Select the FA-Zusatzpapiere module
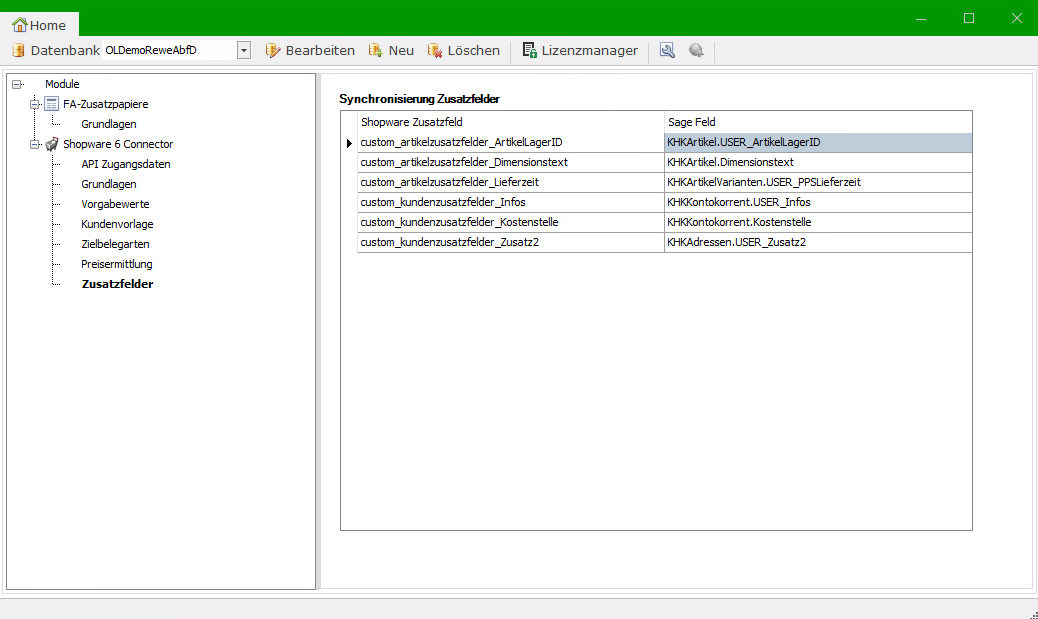This screenshot has height=619, width=1038. tap(105, 104)
